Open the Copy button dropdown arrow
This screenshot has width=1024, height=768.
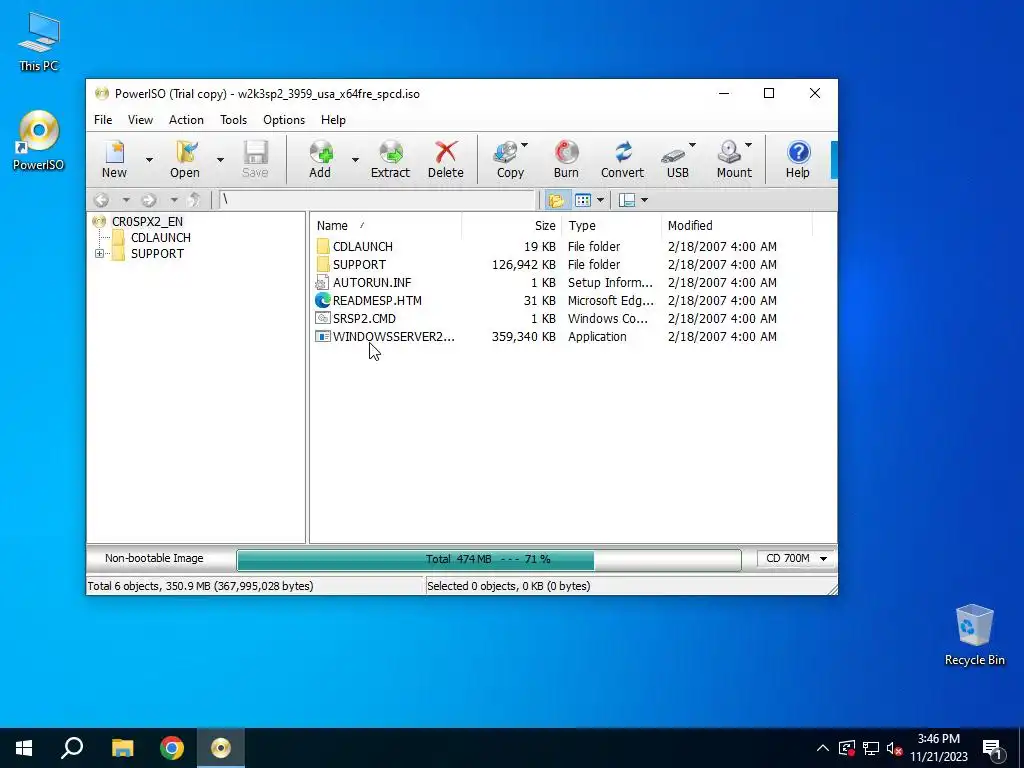pos(524,145)
